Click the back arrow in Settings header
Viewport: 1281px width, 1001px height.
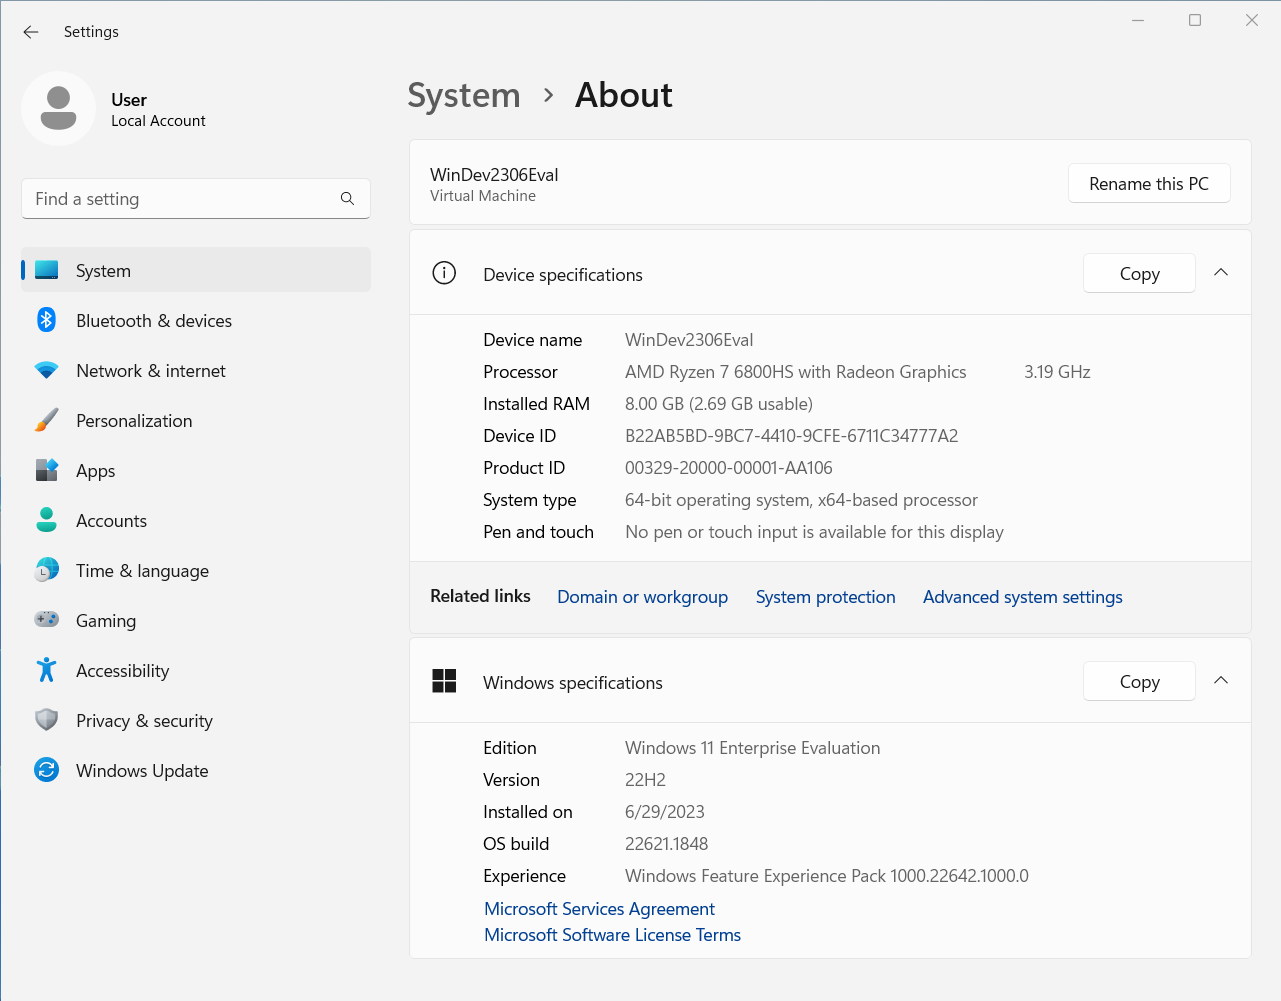pyautogui.click(x=31, y=32)
